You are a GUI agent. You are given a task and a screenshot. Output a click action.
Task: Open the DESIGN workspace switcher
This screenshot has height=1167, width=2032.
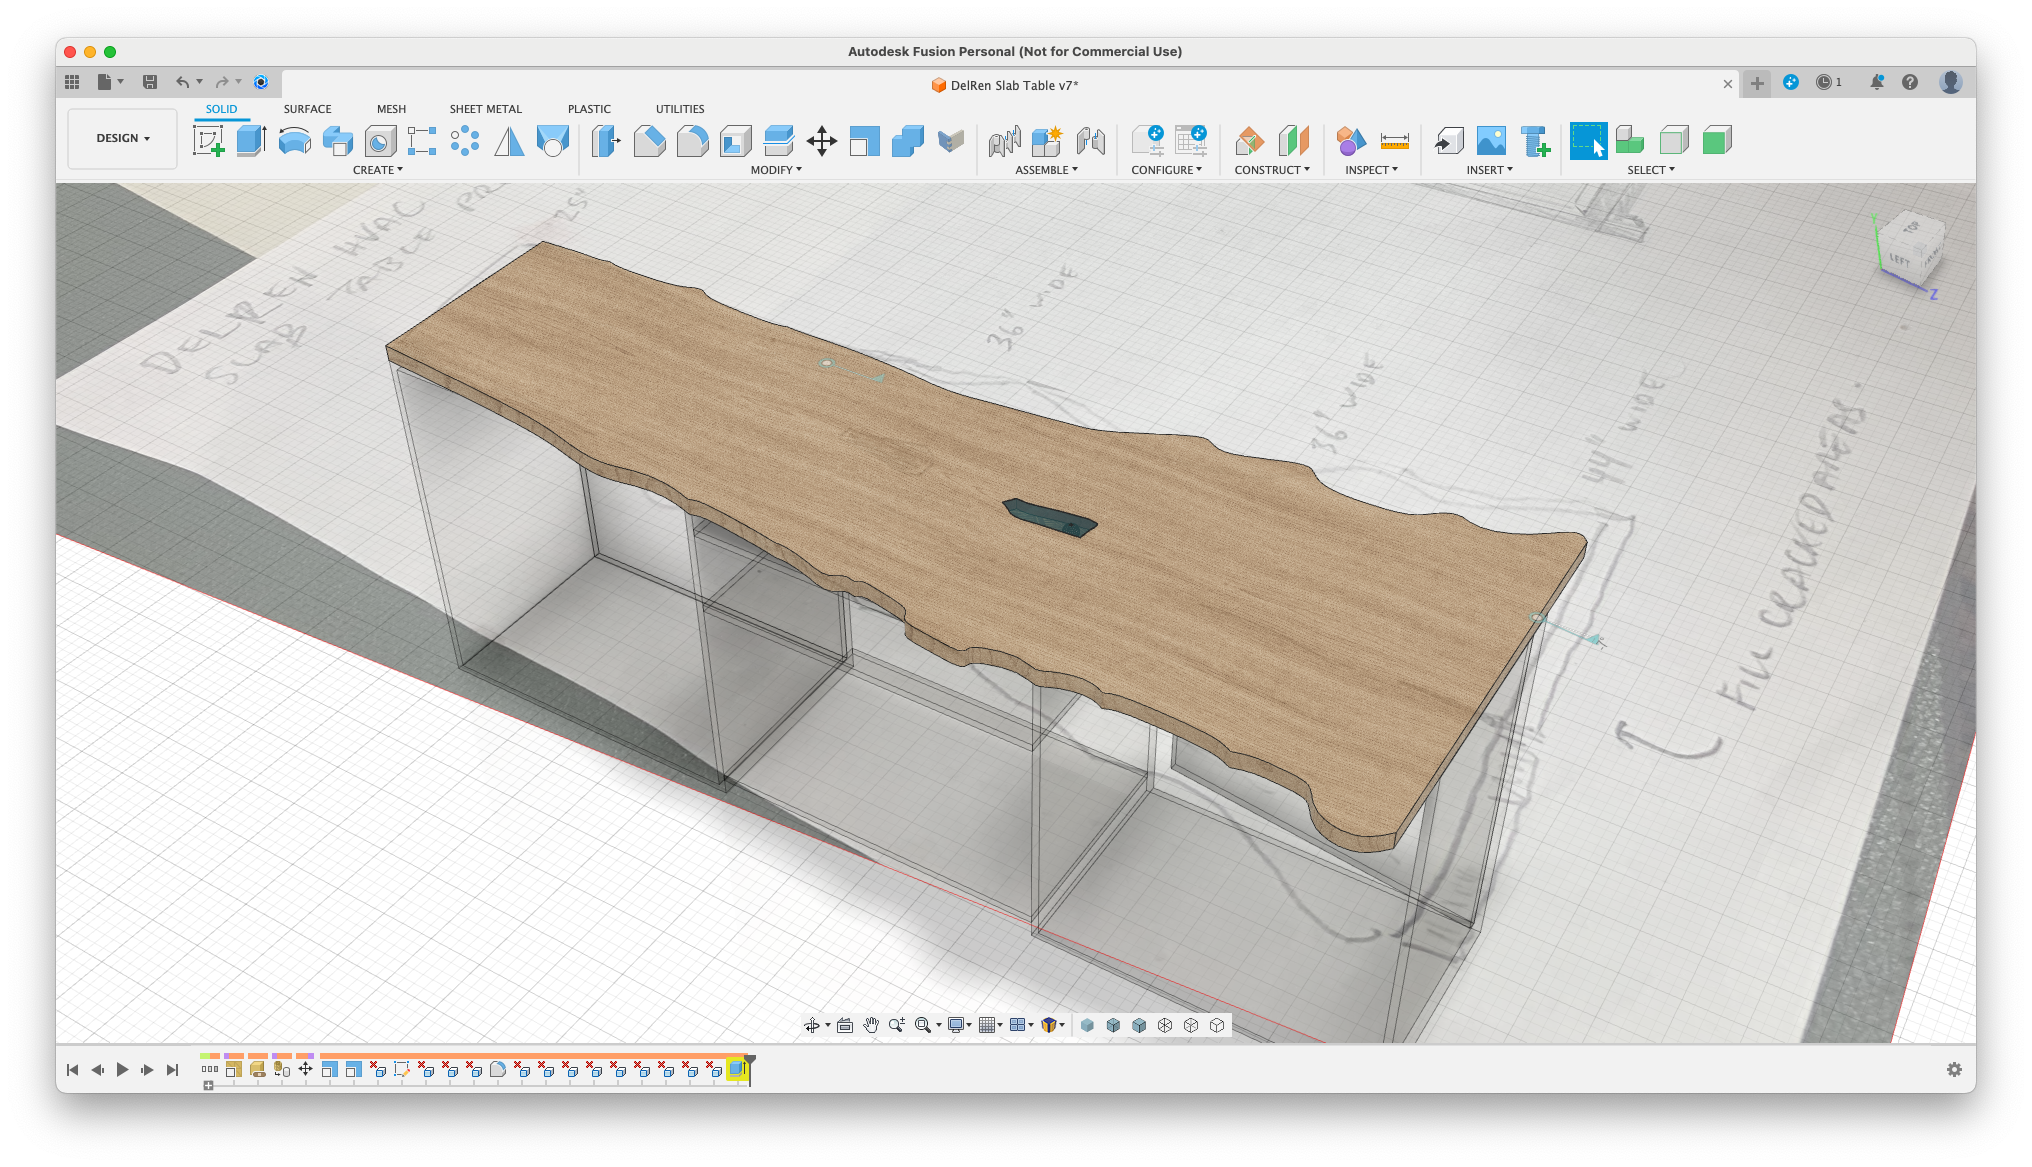click(122, 138)
